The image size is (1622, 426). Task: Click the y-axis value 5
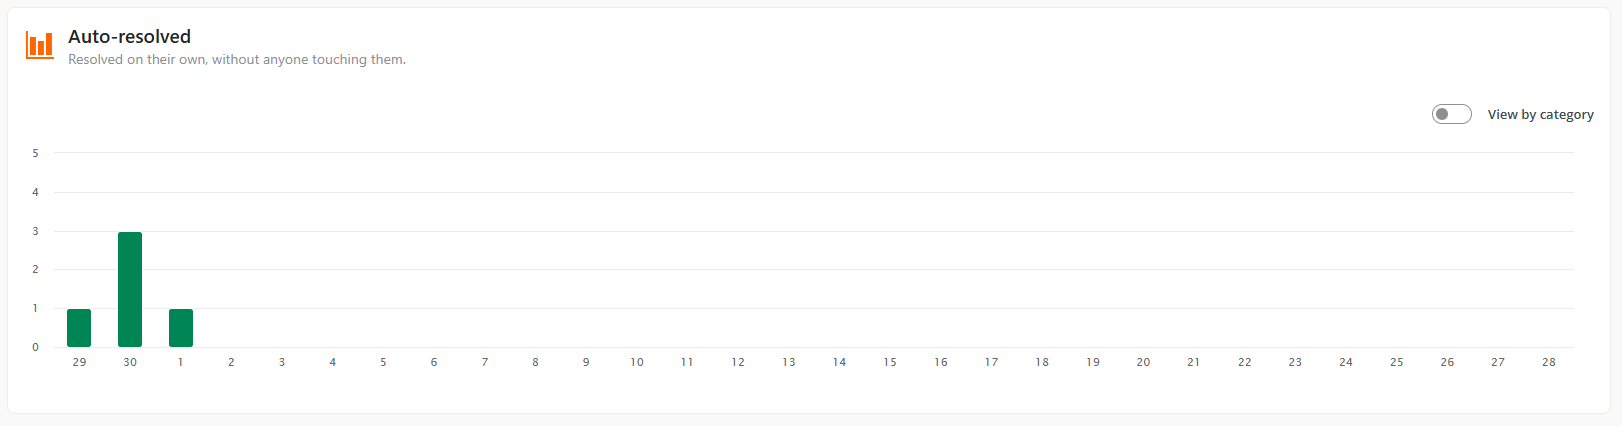coord(35,153)
